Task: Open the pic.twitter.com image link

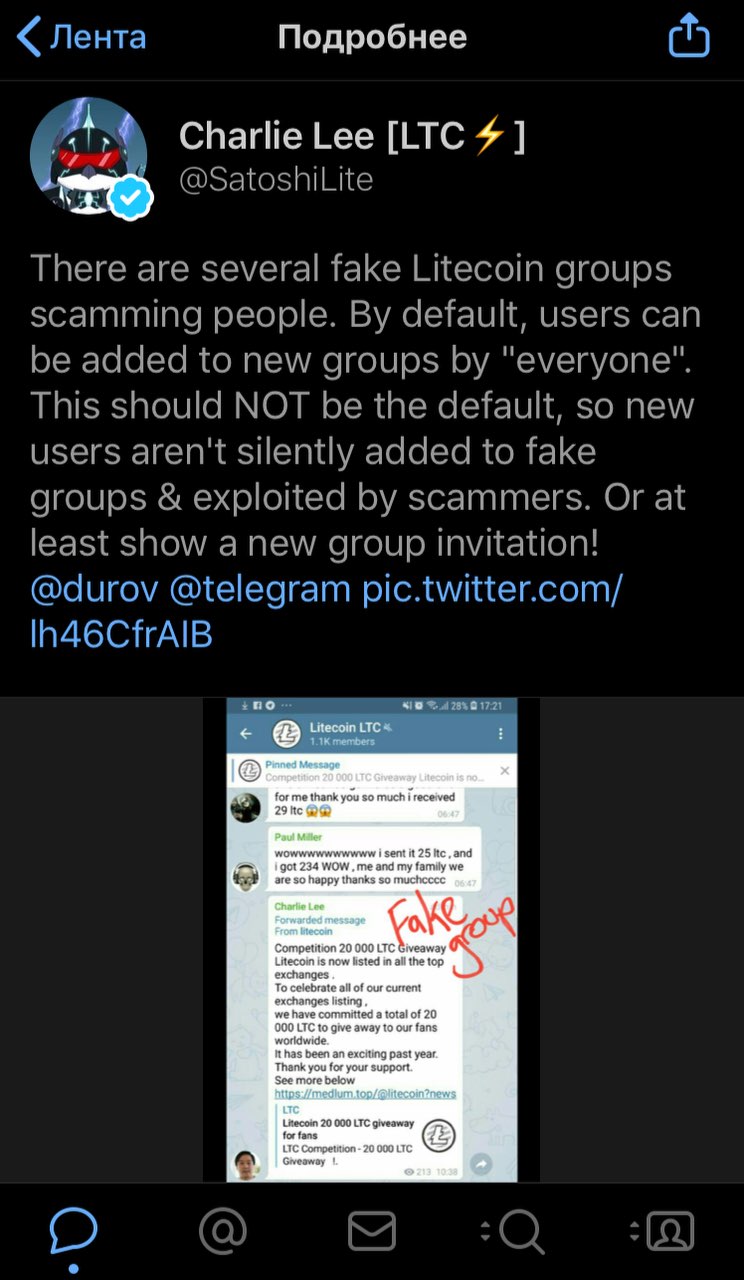Action: click(x=326, y=611)
